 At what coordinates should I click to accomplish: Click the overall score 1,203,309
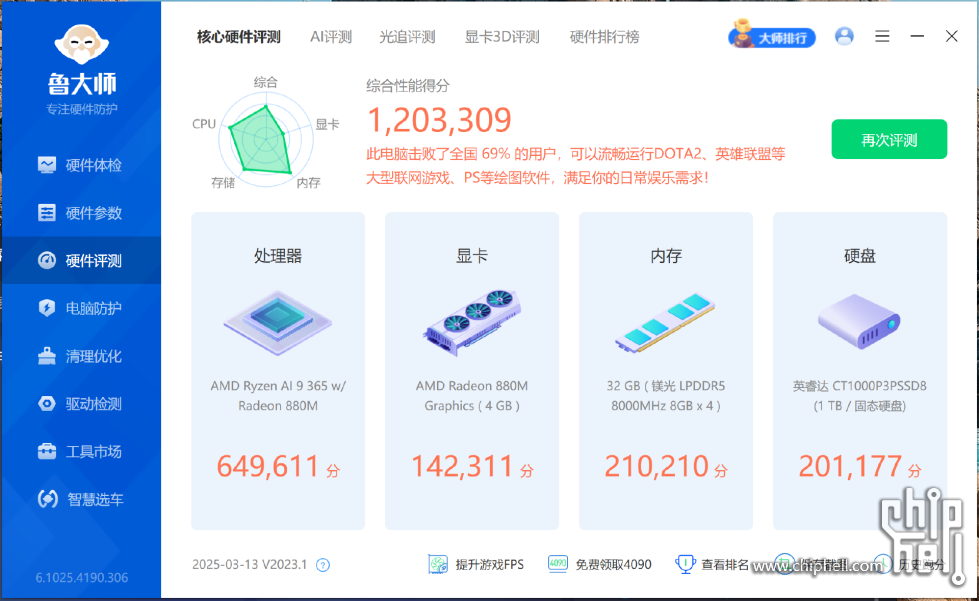pyautogui.click(x=439, y=120)
